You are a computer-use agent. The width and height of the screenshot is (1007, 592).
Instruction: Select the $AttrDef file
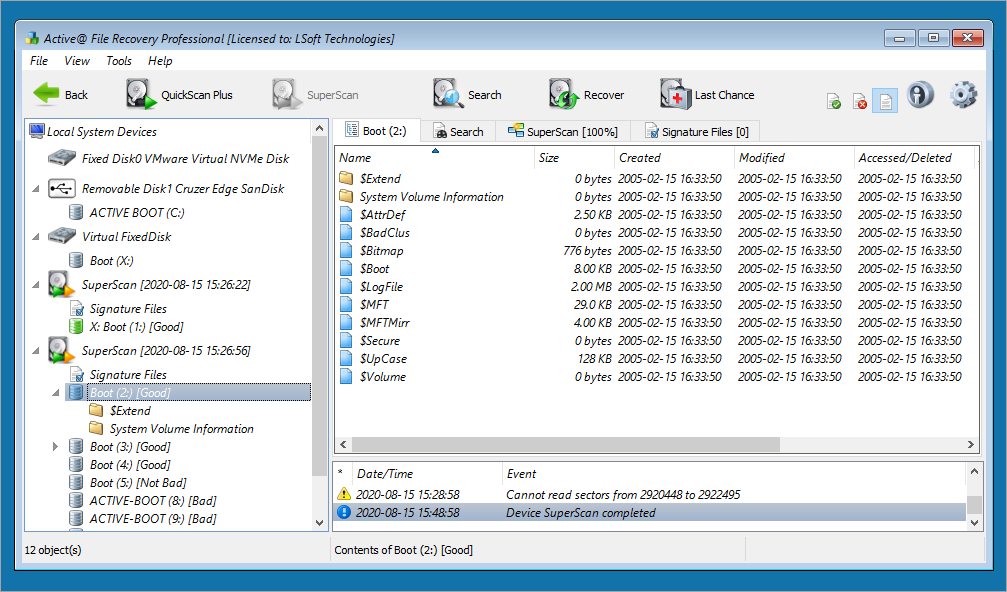383,214
